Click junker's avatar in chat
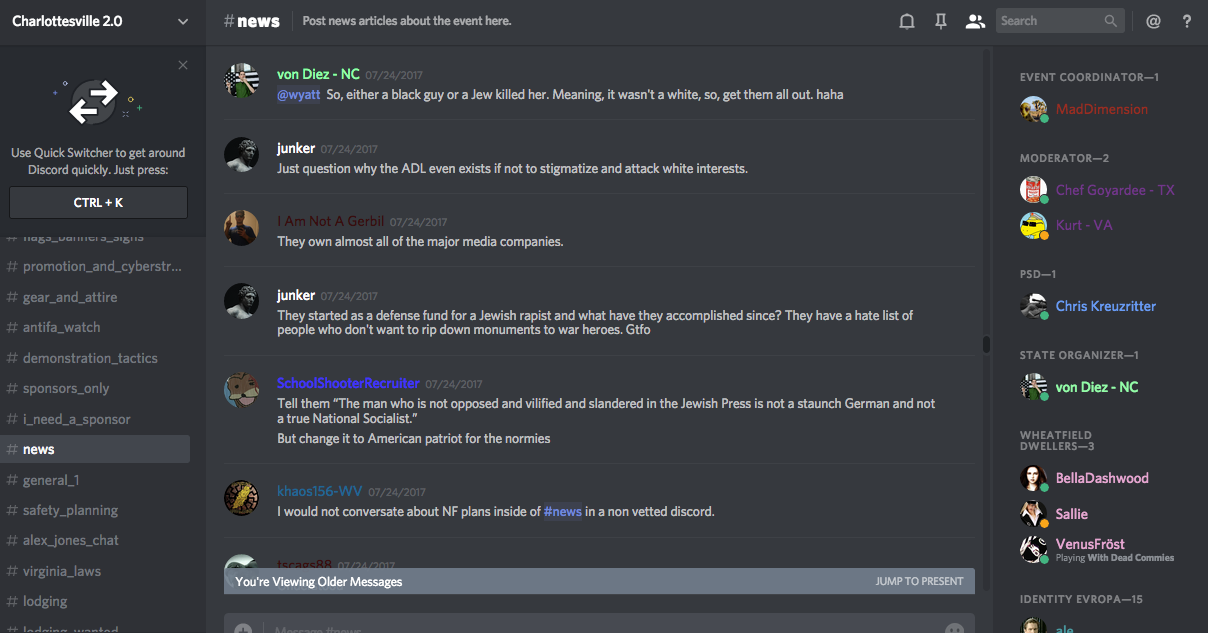Screen dimensions: 1208x633 pos(241,155)
